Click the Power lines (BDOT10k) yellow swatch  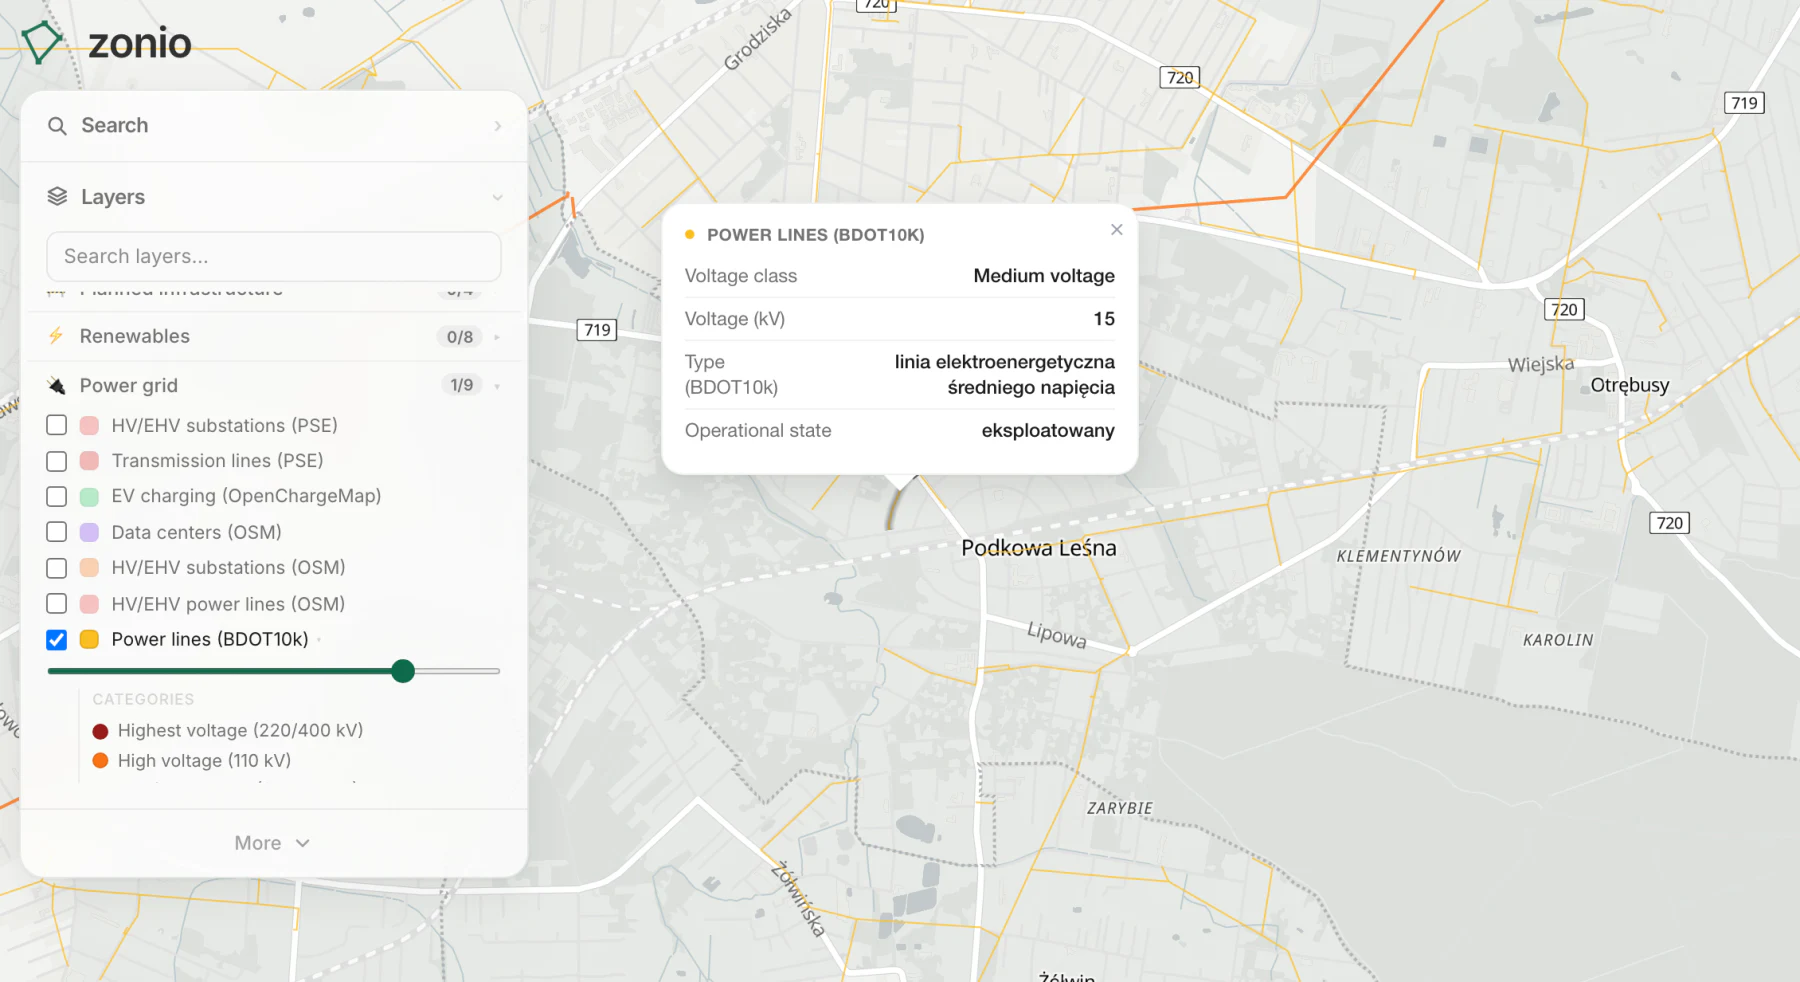pyautogui.click(x=89, y=640)
